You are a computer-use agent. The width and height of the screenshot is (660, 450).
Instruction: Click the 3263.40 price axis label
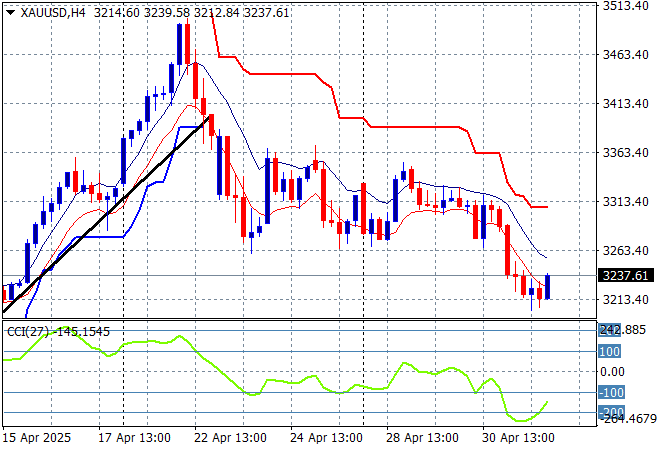[625, 250]
